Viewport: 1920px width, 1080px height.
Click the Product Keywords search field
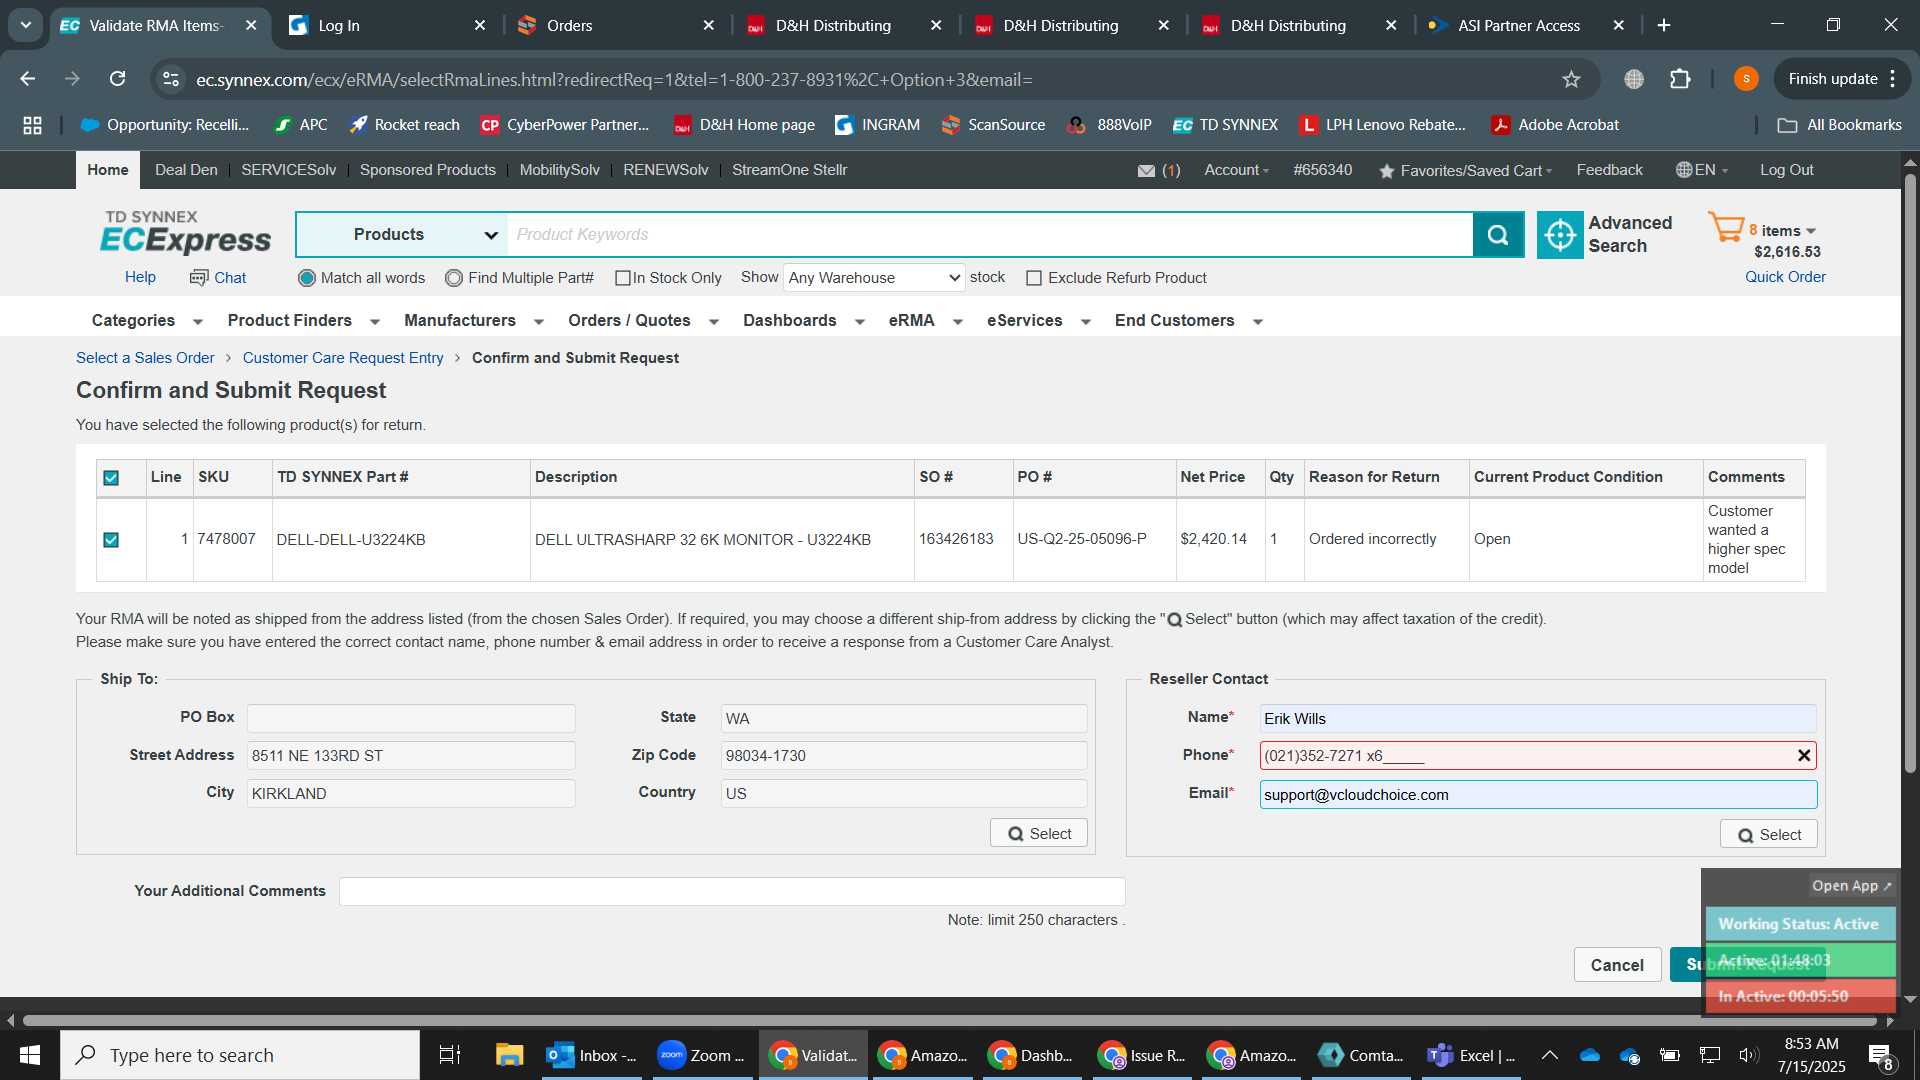pos(990,235)
